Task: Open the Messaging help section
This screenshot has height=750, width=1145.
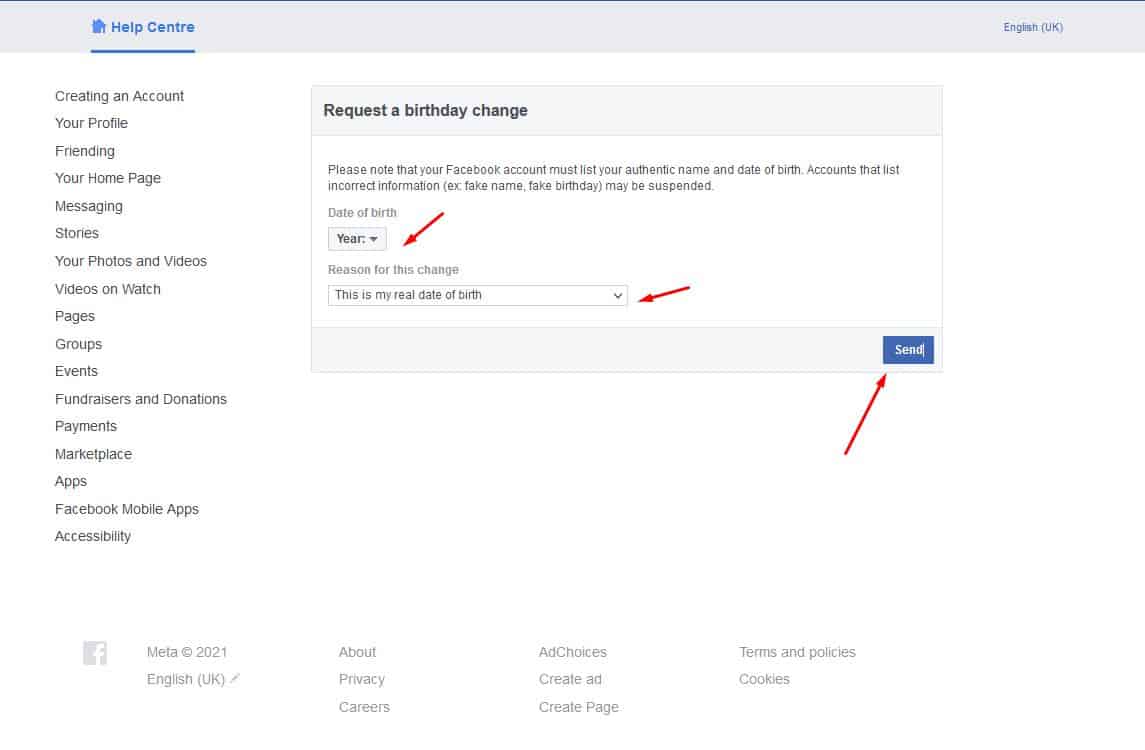Action: [x=88, y=206]
